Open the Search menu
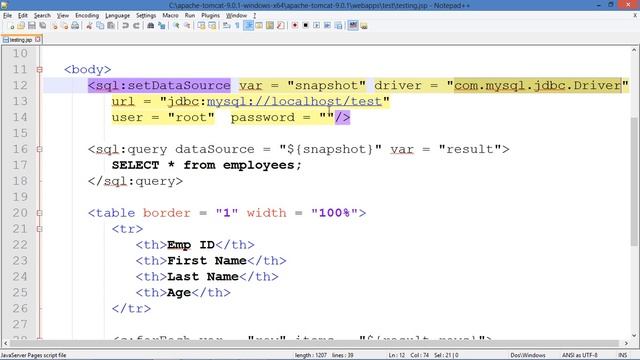The width and height of the screenshot is (640, 360). [42, 16]
